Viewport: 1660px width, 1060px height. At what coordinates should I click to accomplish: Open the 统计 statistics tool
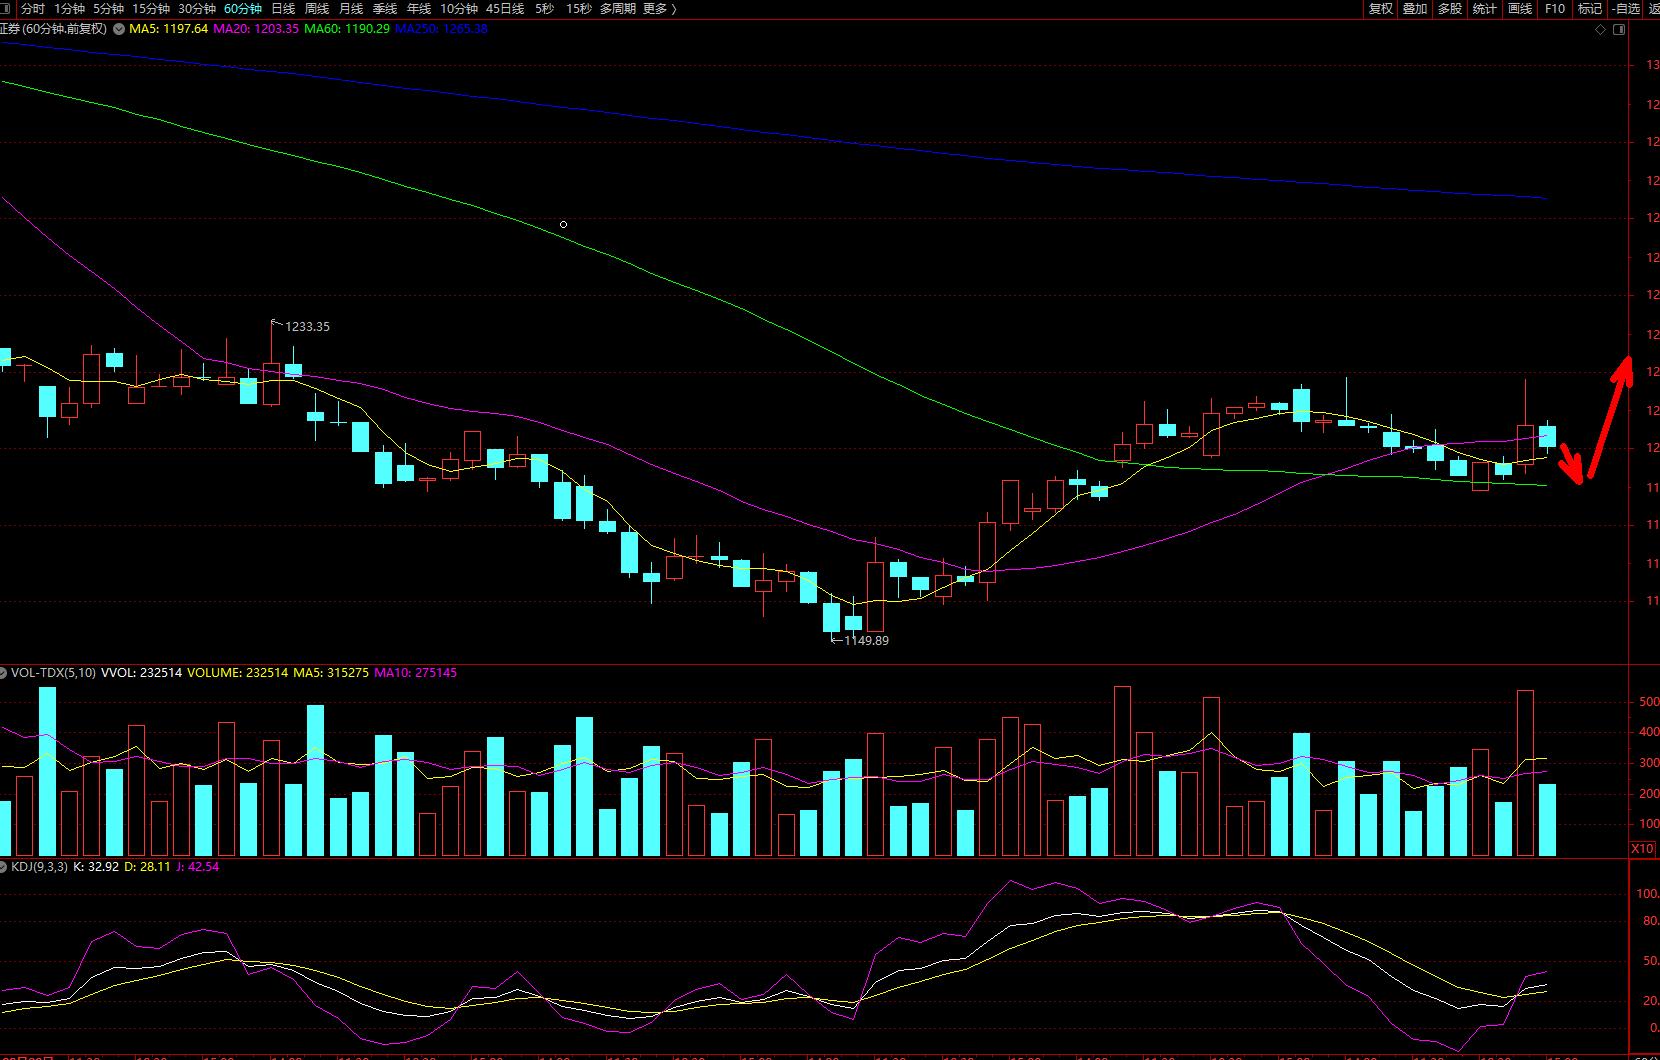(x=1485, y=9)
